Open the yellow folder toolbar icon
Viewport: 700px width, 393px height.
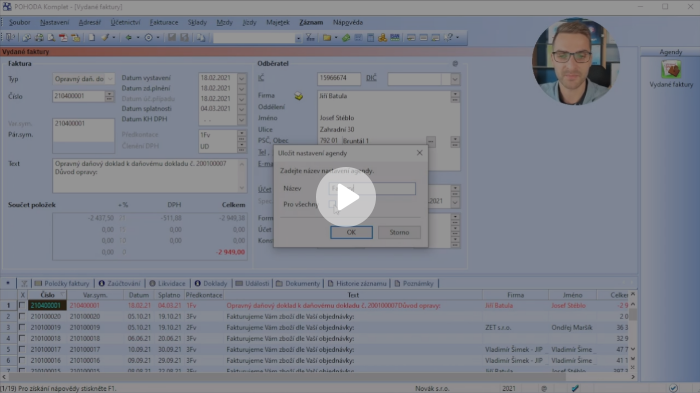click(327, 38)
